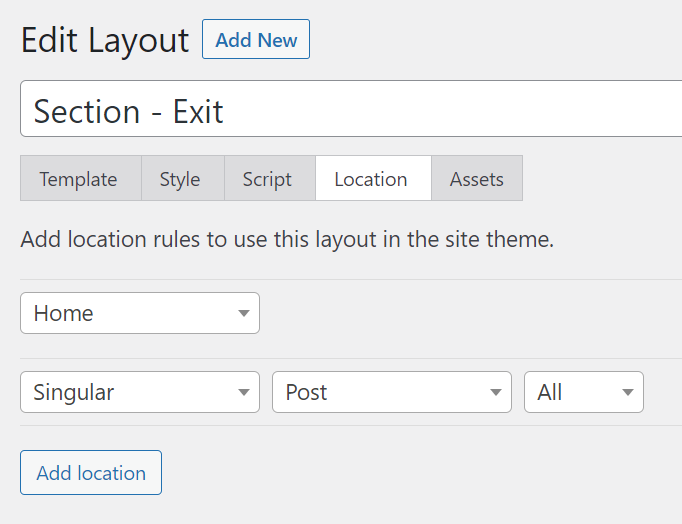This screenshot has height=524, width=682.
Task: Expand the Singular rule type dropdown
Action: coord(130,392)
